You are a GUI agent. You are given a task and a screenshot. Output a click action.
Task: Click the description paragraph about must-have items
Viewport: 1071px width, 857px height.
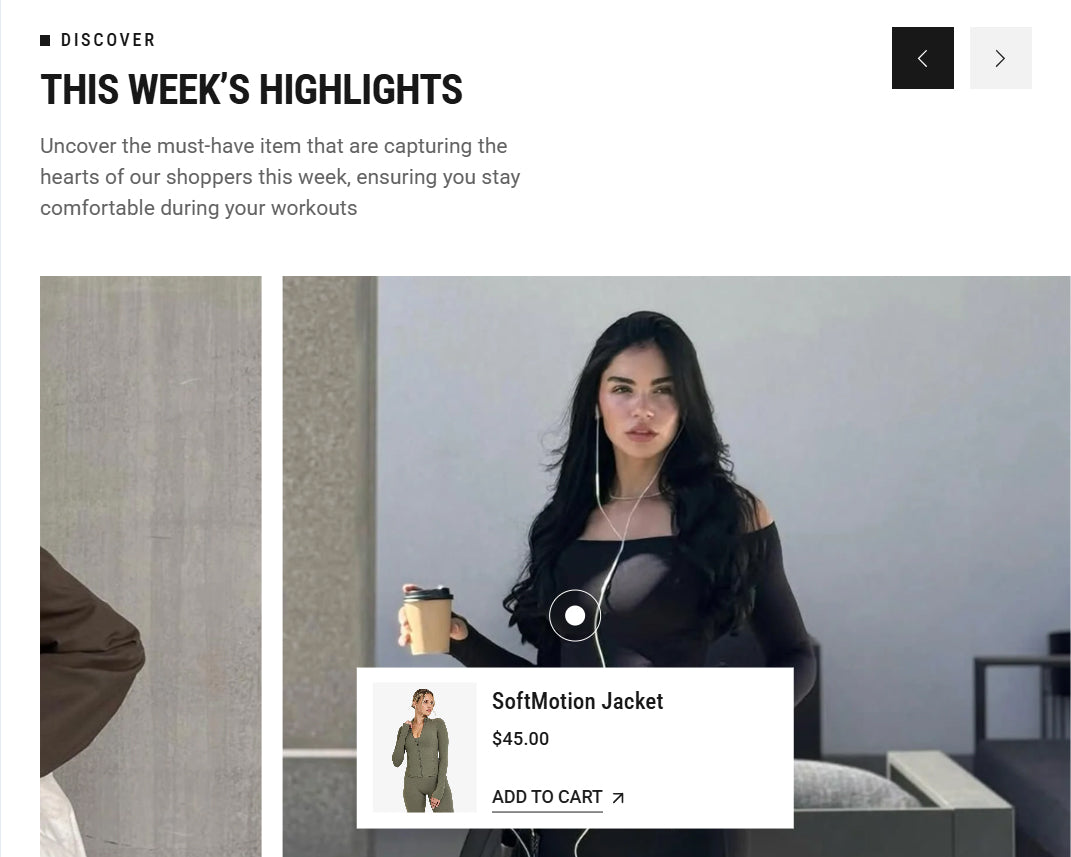point(280,177)
